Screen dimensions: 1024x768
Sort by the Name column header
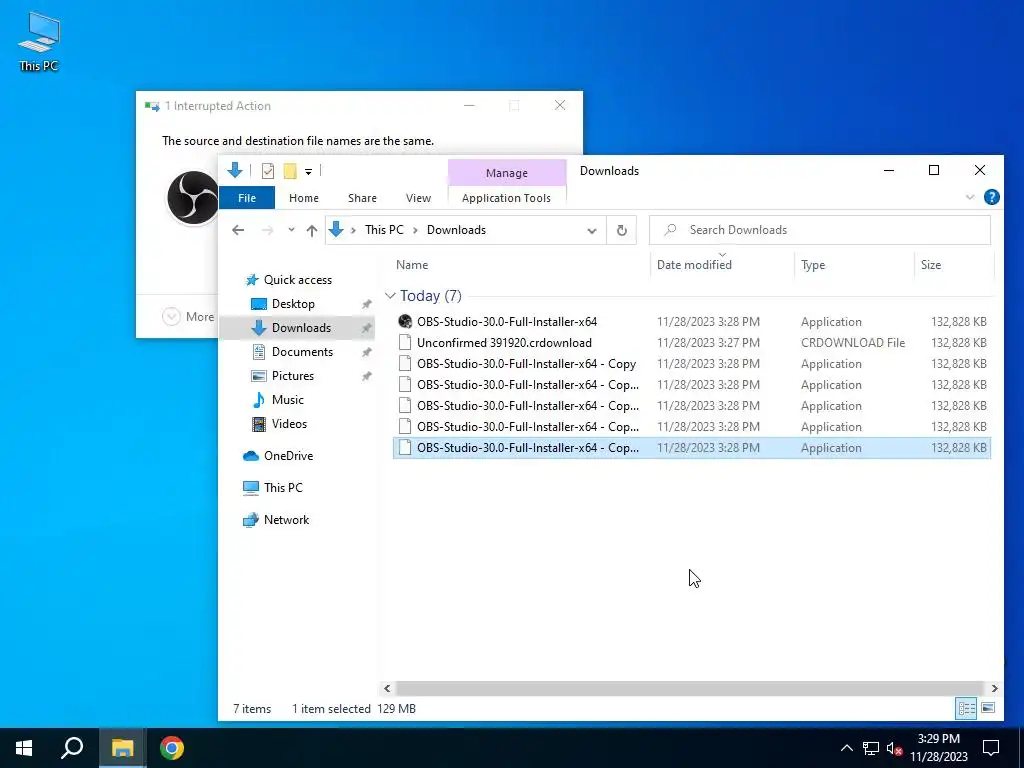412,264
